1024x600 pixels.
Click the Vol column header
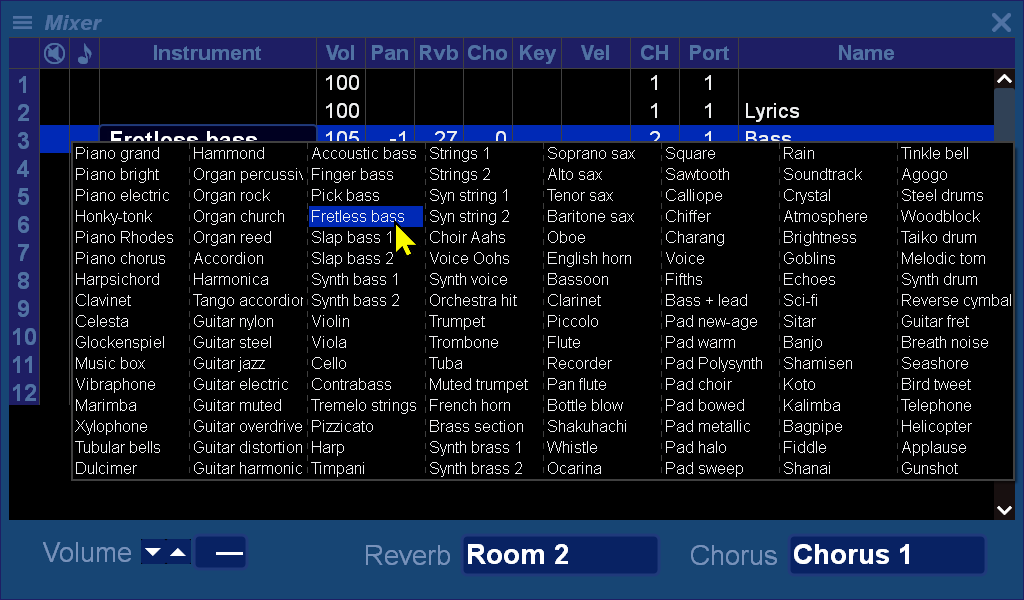341,53
